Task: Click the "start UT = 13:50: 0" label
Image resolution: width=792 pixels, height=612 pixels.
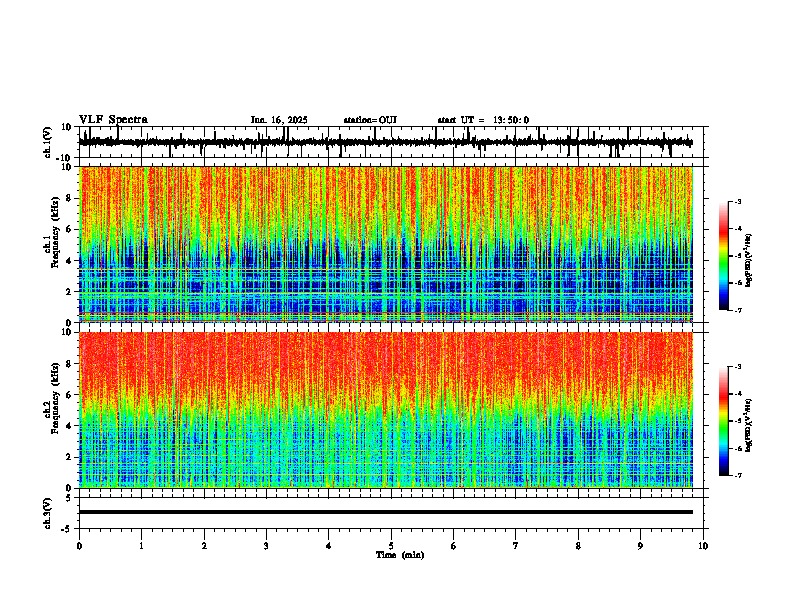Action: pyautogui.click(x=483, y=120)
